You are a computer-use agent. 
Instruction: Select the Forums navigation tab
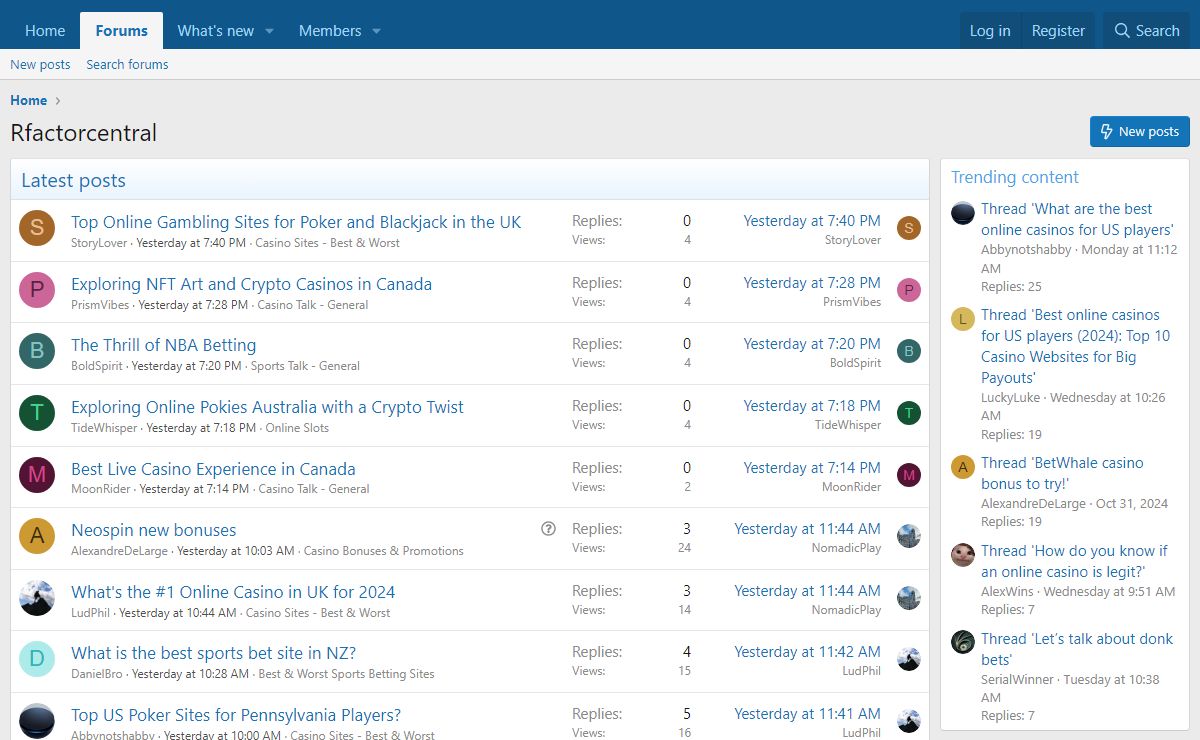(122, 31)
